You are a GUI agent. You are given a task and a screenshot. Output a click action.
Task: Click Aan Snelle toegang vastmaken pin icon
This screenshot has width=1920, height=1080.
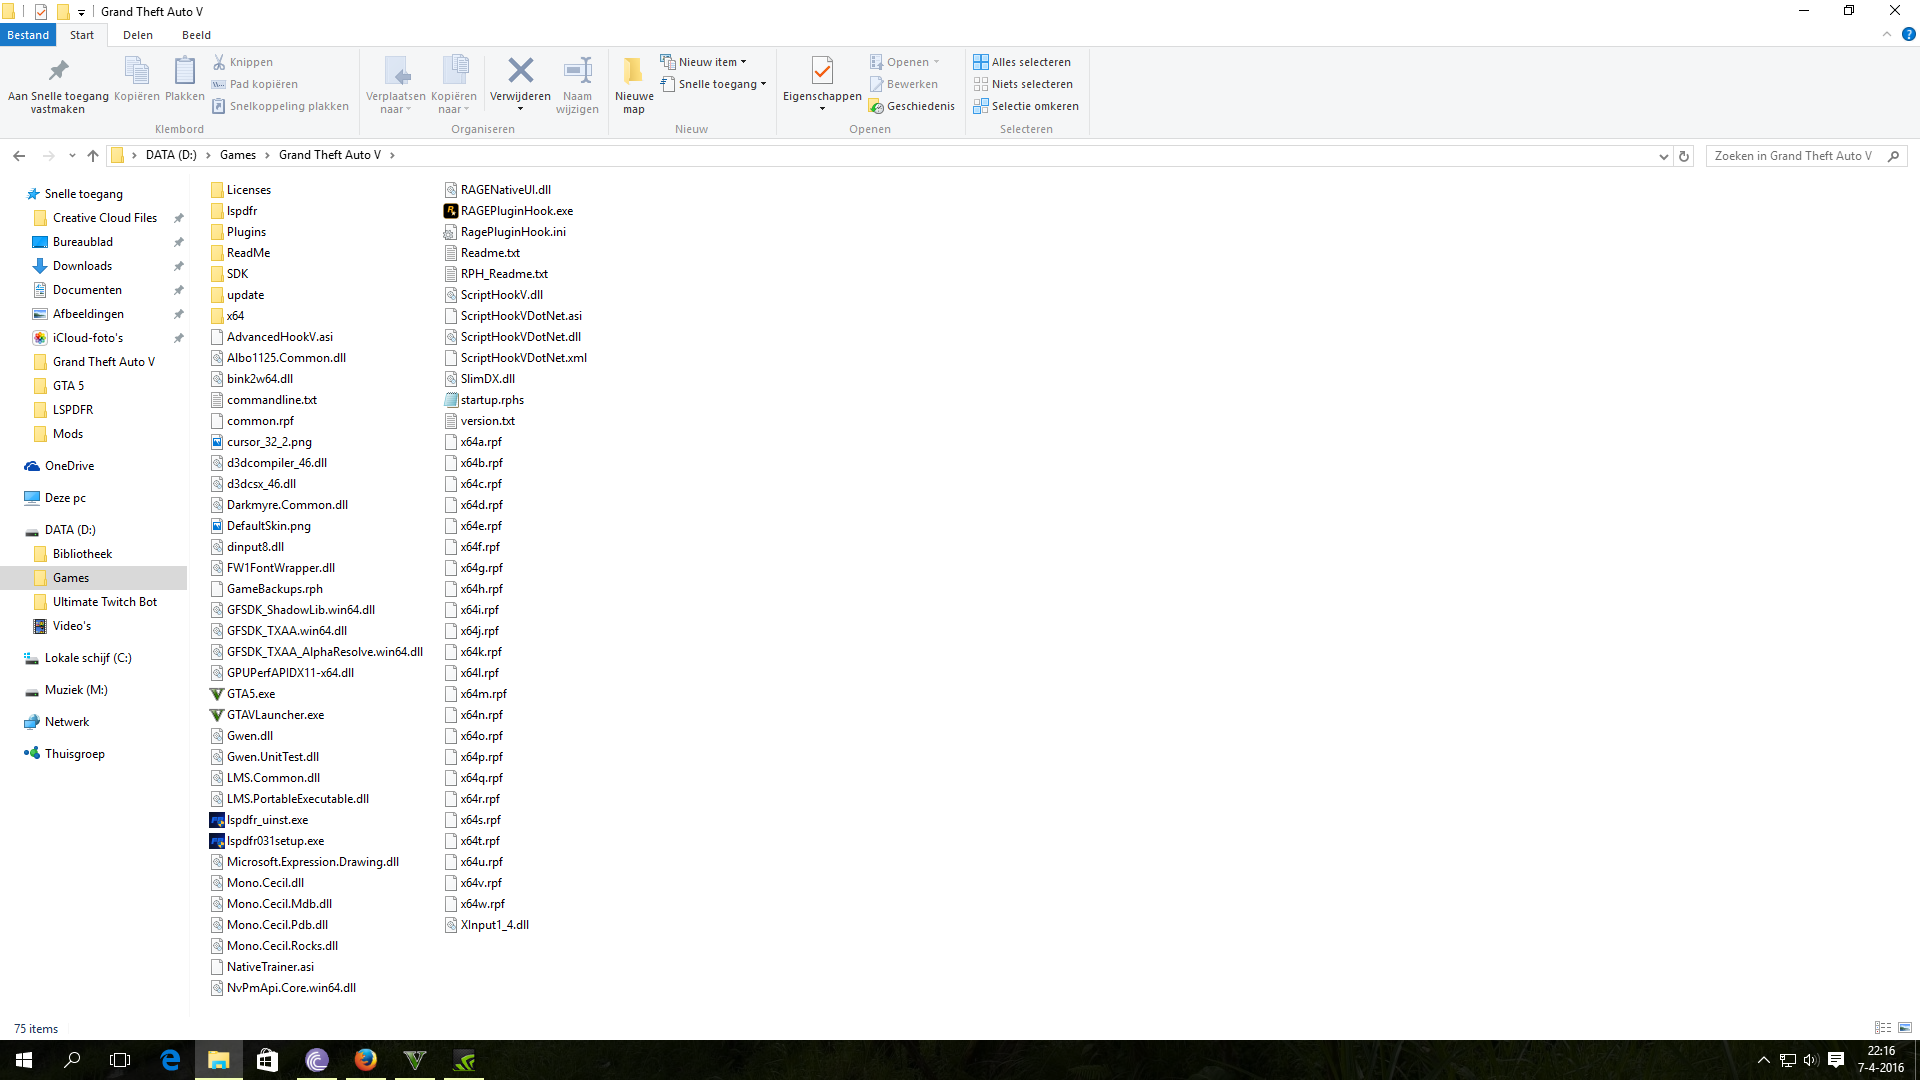(x=58, y=71)
